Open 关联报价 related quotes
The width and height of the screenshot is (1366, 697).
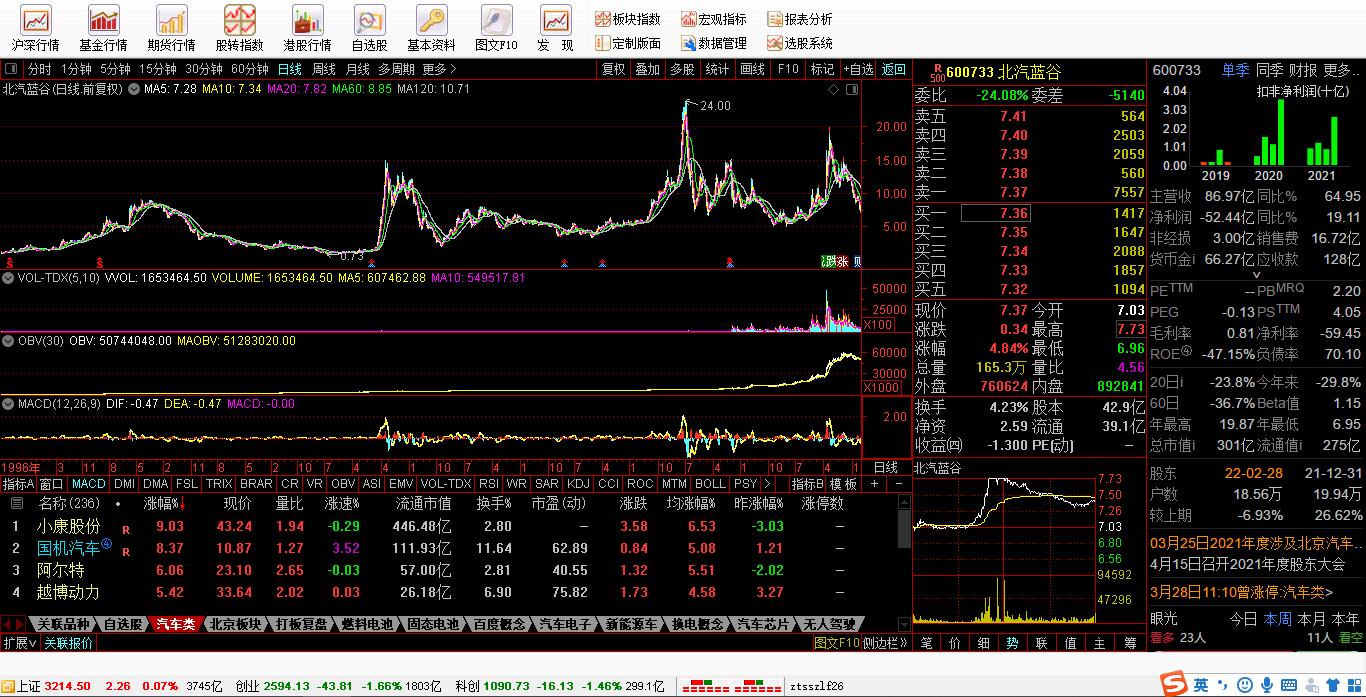[68, 642]
